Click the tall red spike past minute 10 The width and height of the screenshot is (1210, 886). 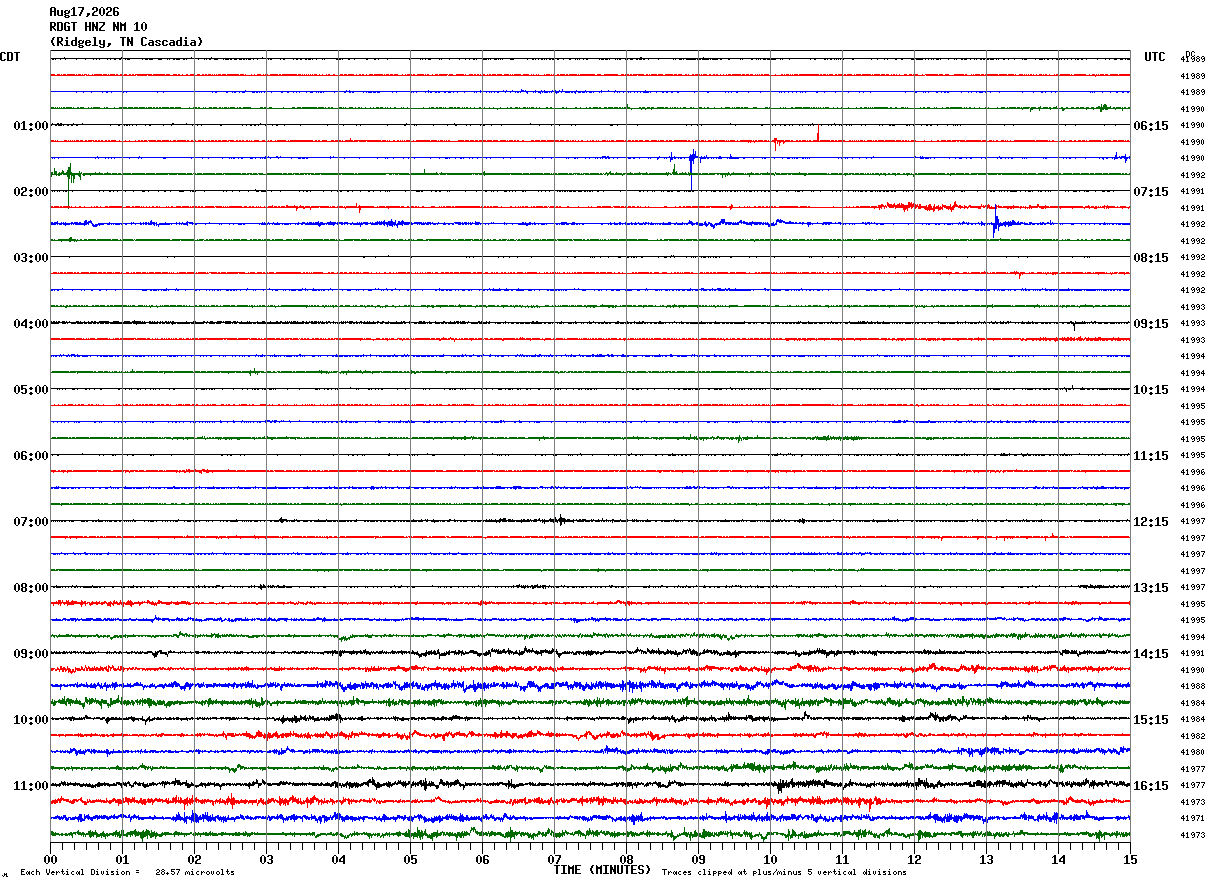coord(818,132)
